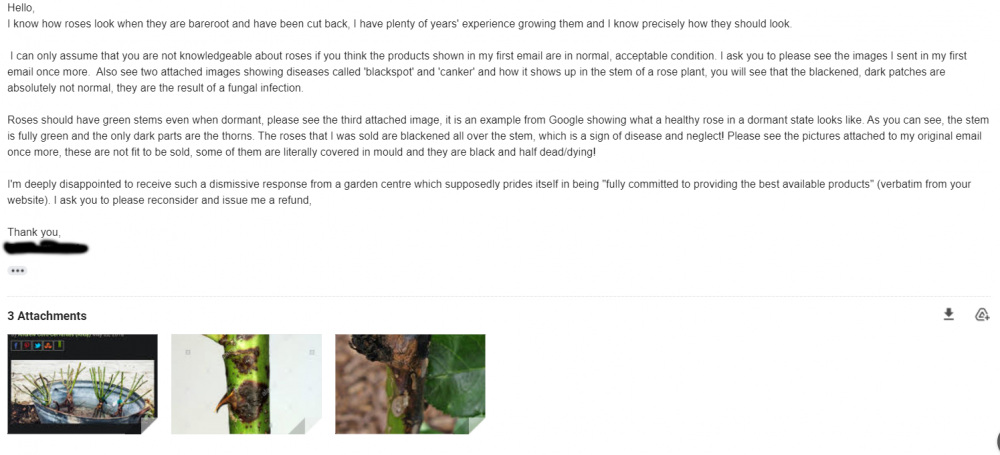Click Facebook icon inside first attachment preview

[x=16, y=346]
